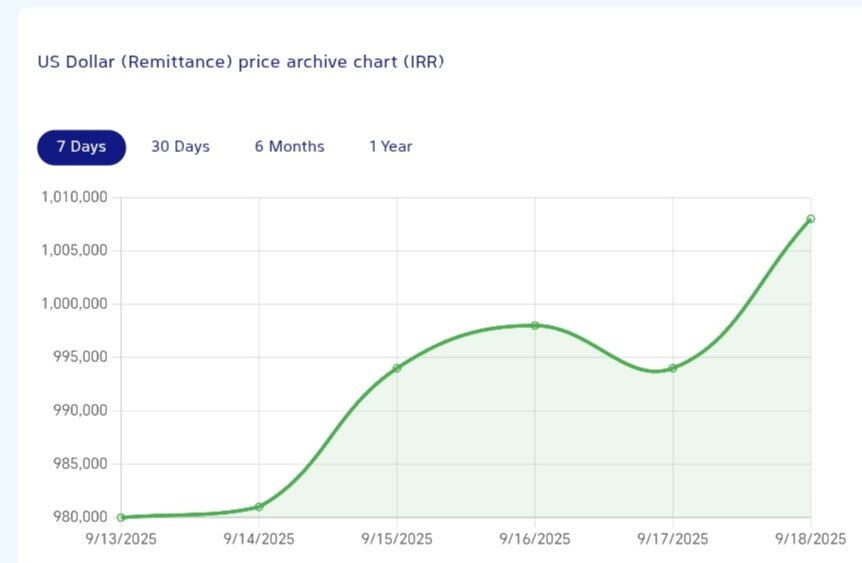The image size is (862, 563).
Task: Click the 9/13/2025 x-axis date label
Action: [x=121, y=539]
